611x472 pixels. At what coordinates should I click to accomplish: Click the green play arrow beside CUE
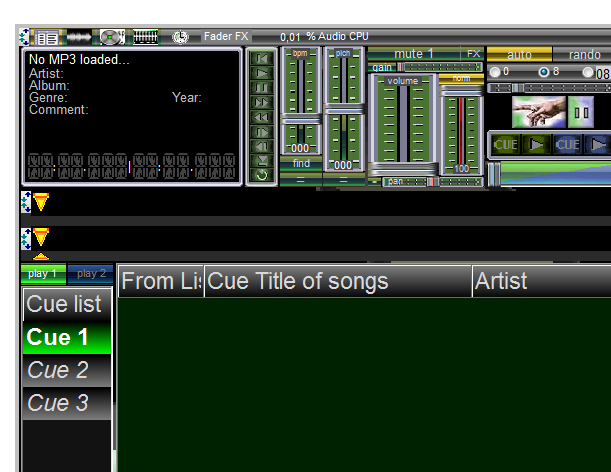pos(537,145)
